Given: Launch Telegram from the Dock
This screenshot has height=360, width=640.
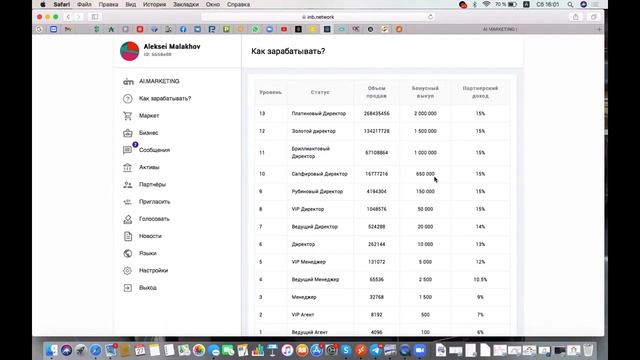Looking at the screenshot, I should click(376, 350).
